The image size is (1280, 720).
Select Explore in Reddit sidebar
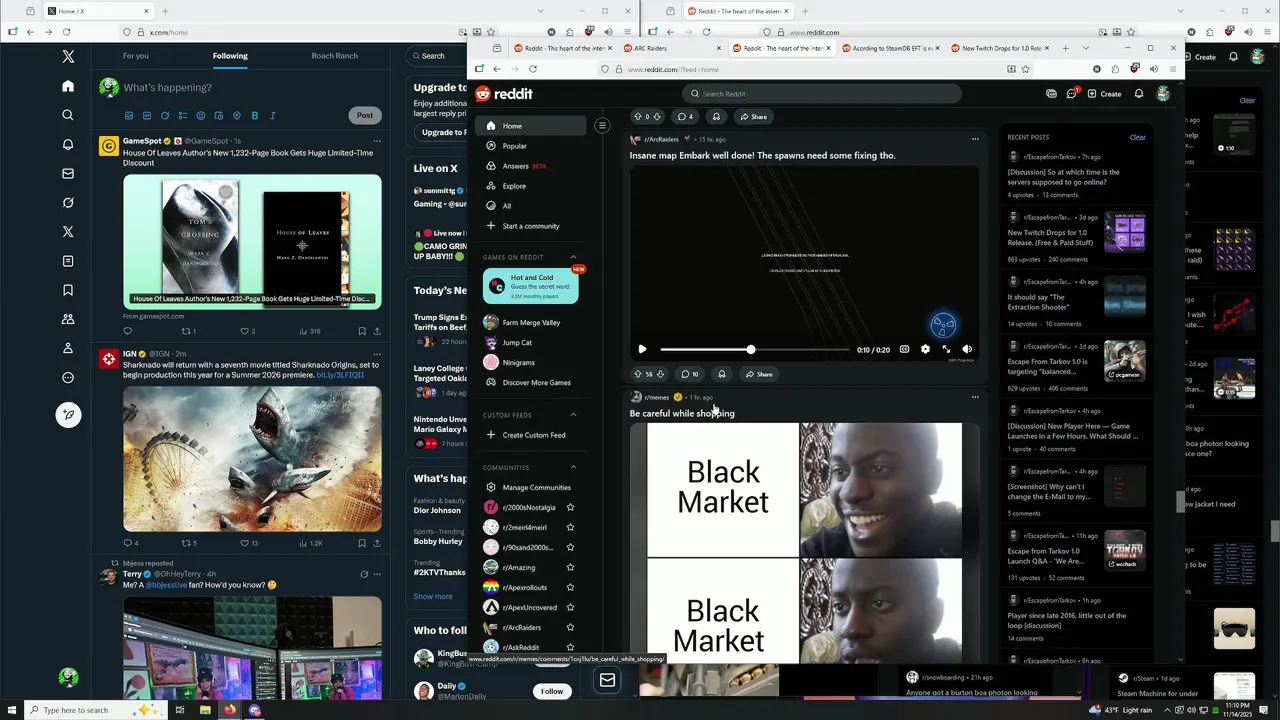pos(530,186)
